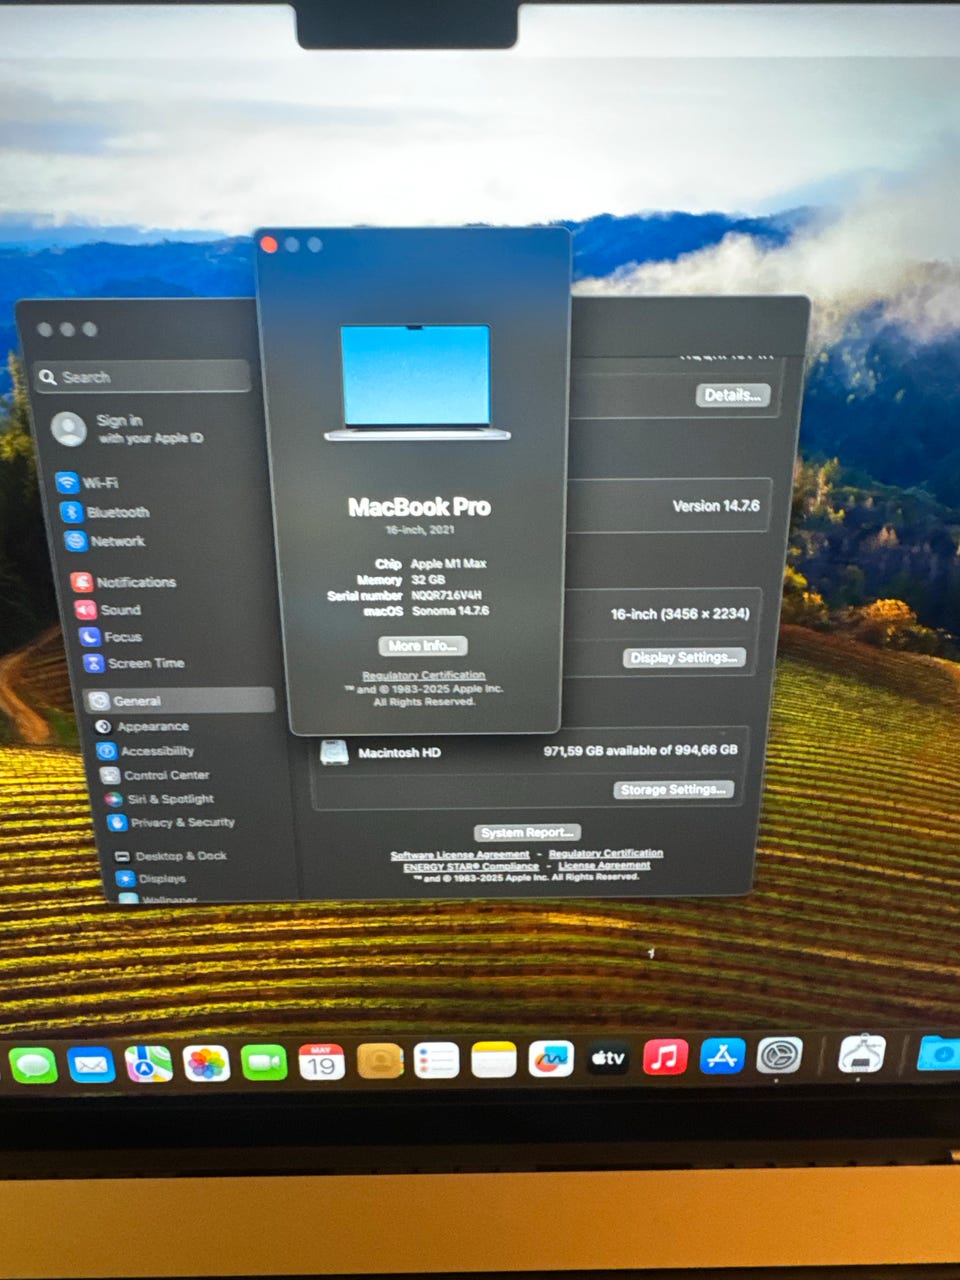Image resolution: width=960 pixels, height=1280 pixels.
Task: Click the MacBook Pro title text
Action: pos(419,507)
